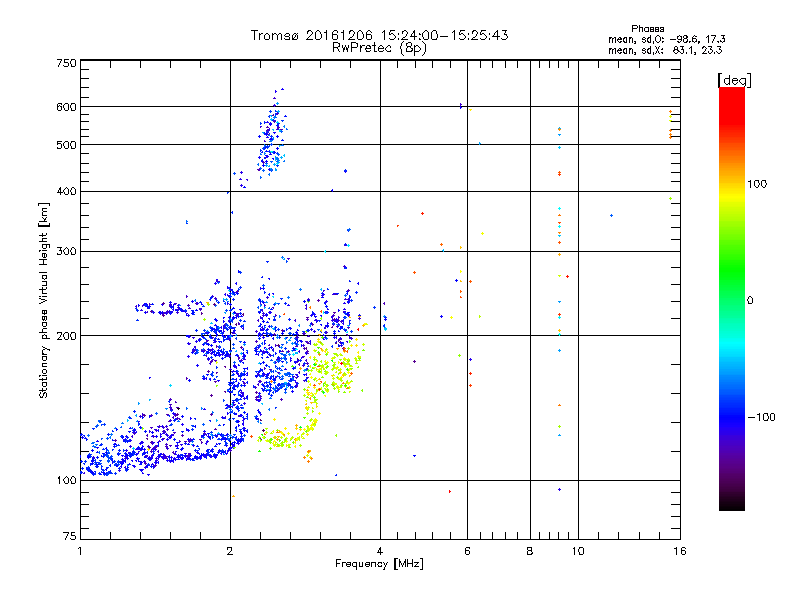Click the y-axis tick label '600'

pos(67,107)
